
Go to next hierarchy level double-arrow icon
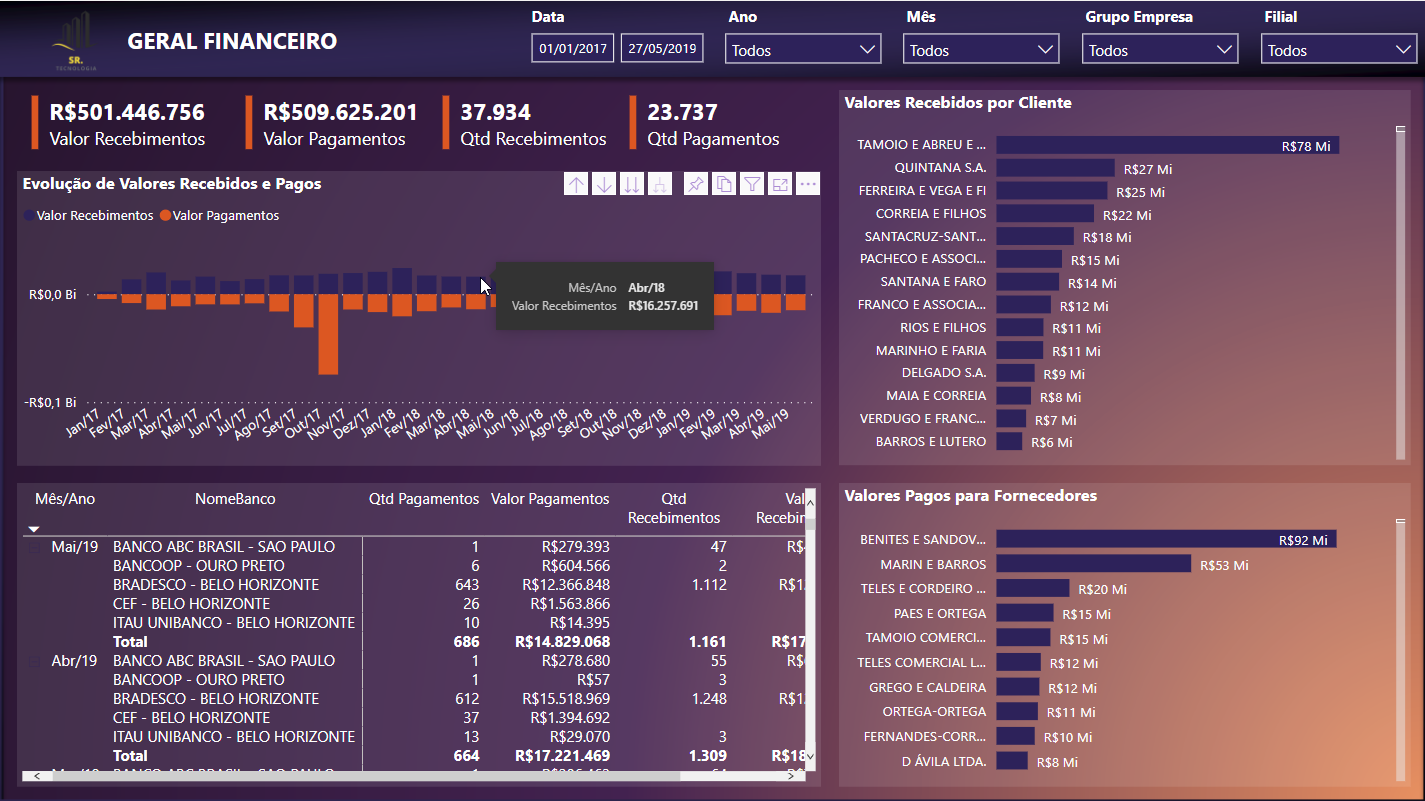pos(632,184)
